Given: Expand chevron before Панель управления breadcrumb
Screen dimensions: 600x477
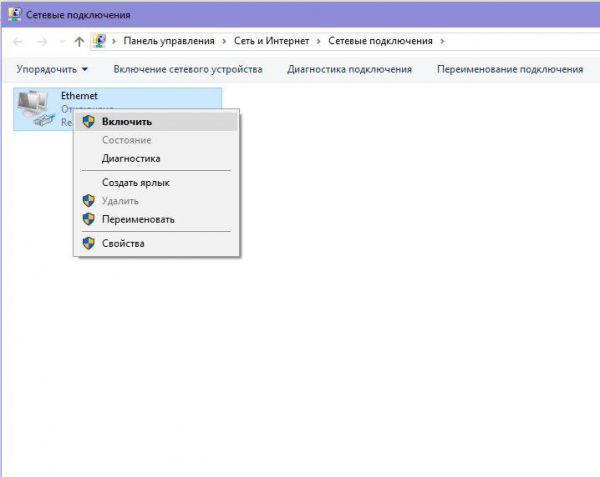Looking at the screenshot, I should (114, 41).
